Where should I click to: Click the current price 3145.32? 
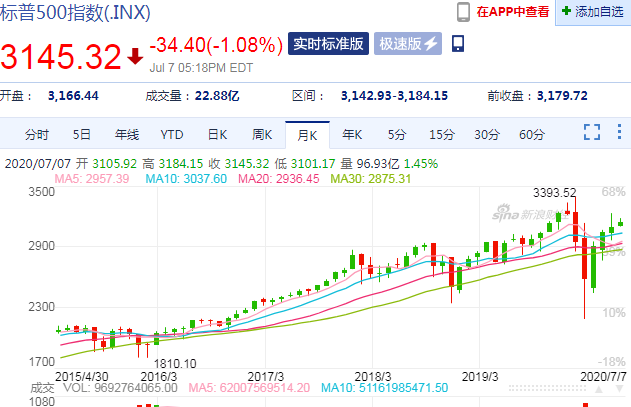click(x=61, y=57)
